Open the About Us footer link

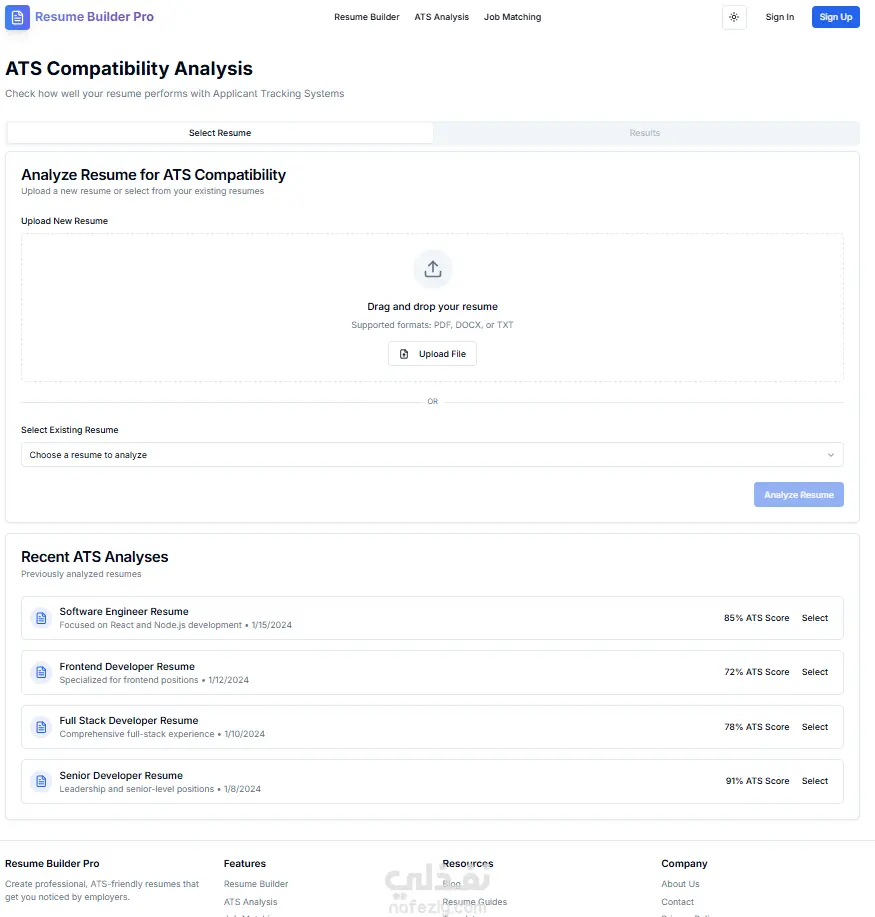point(680,884)
